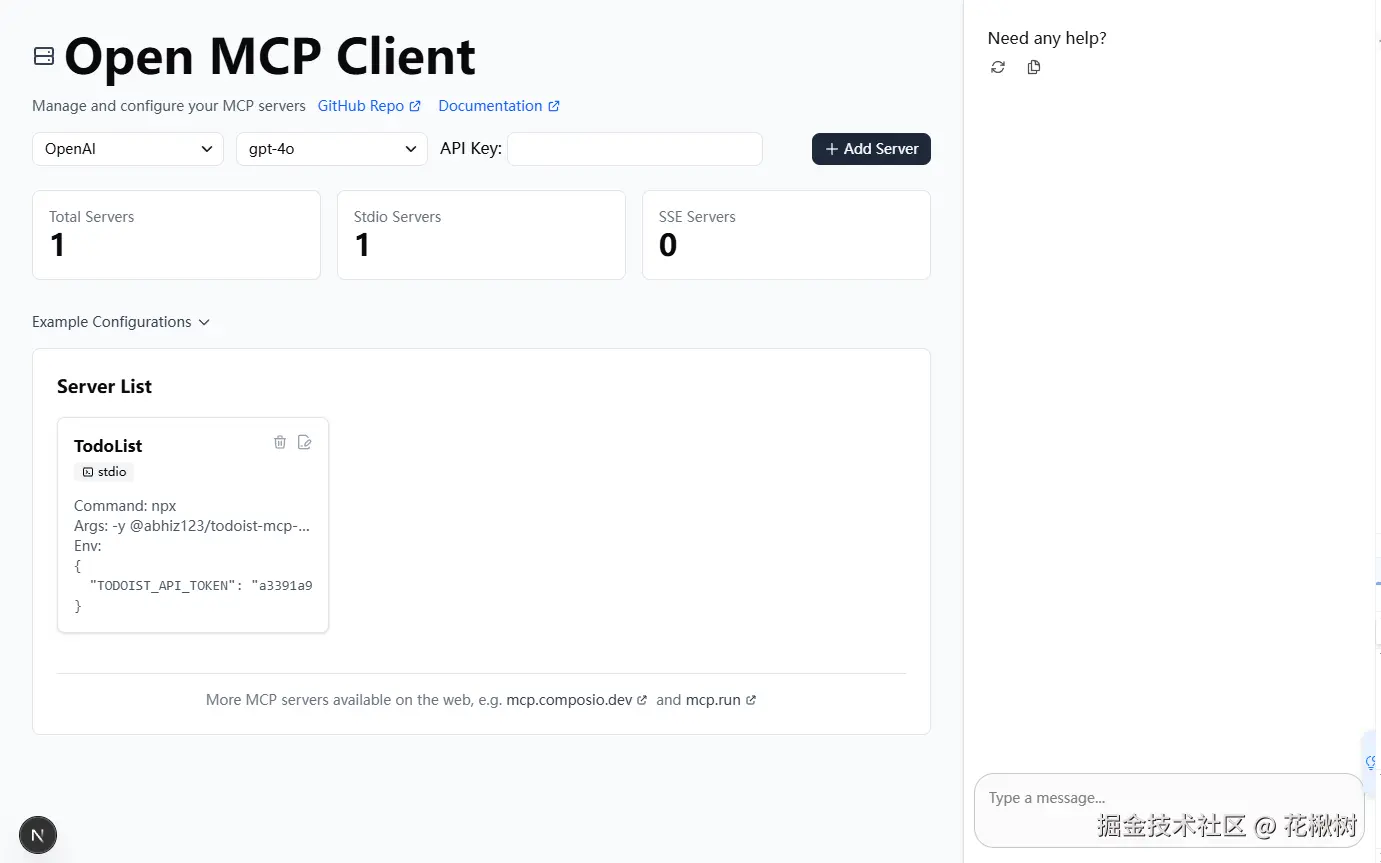Screen dimensions: 1381x863
Task: Focus the API Key input field
Action: coord(635,149)
